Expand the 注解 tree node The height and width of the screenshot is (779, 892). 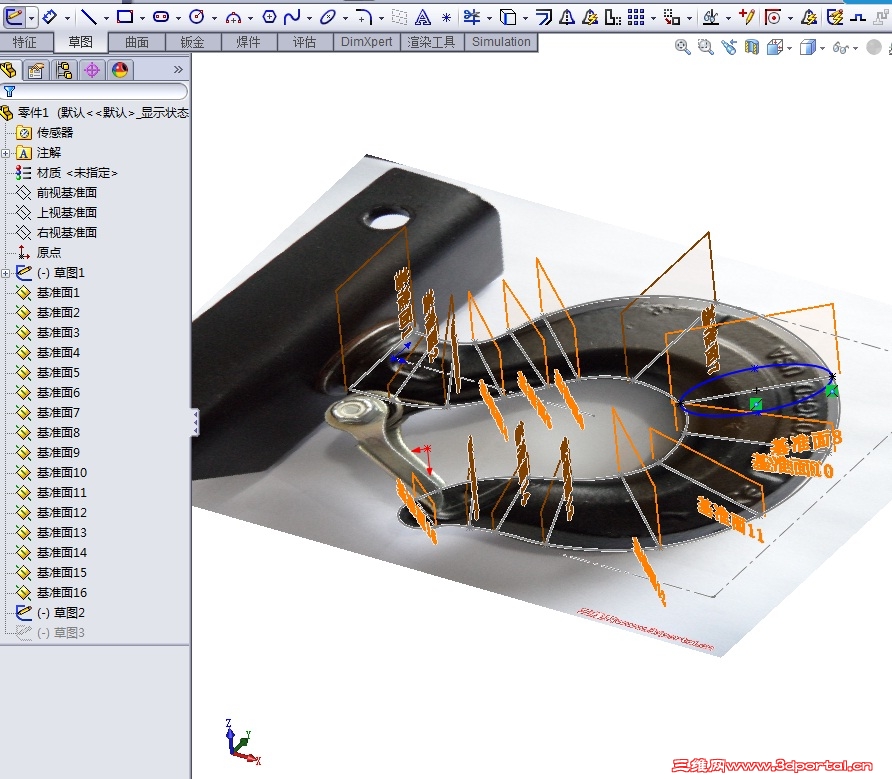[x=6, y=153]
